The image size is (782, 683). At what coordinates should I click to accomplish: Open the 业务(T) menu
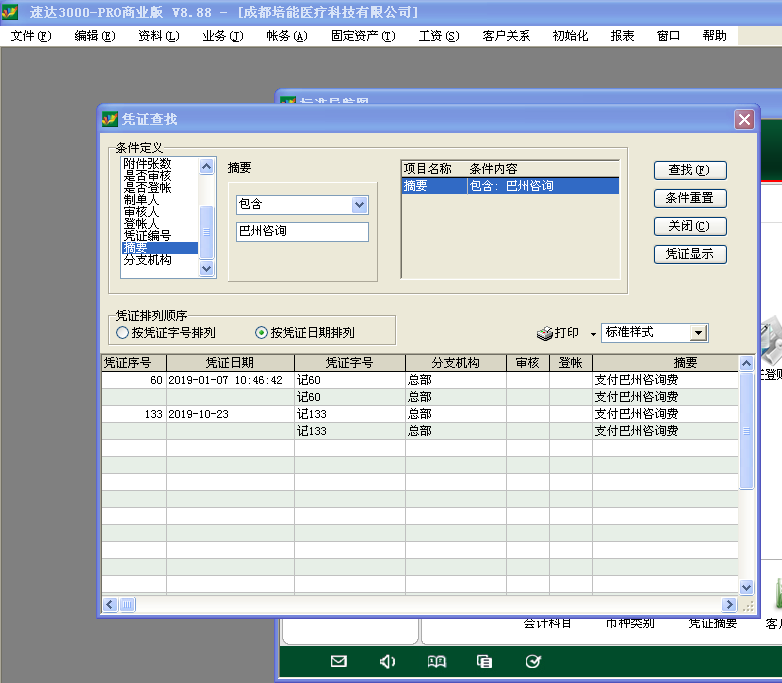tap(222, 36)
